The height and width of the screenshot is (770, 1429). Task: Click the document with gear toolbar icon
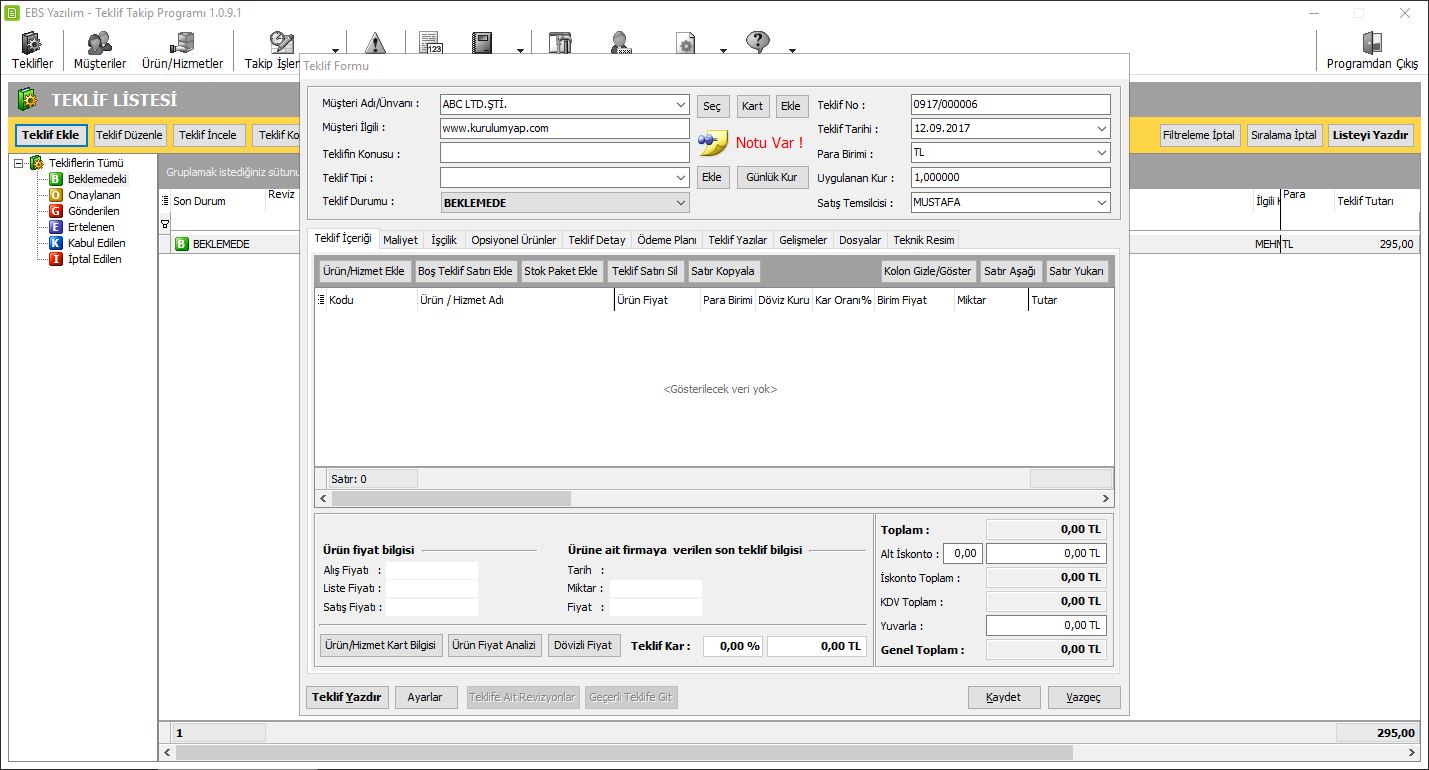click(x=686, y=42)
